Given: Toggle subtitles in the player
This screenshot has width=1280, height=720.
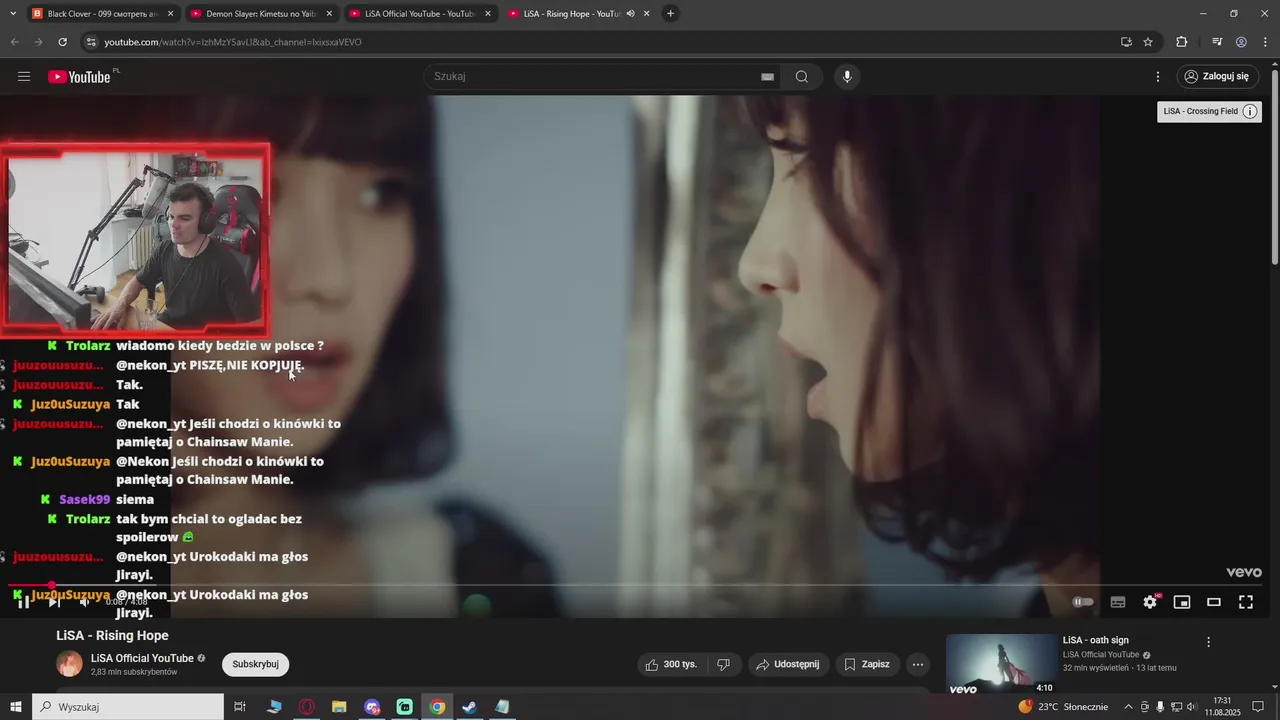Looking at the screenshot, I should 1118,602.
